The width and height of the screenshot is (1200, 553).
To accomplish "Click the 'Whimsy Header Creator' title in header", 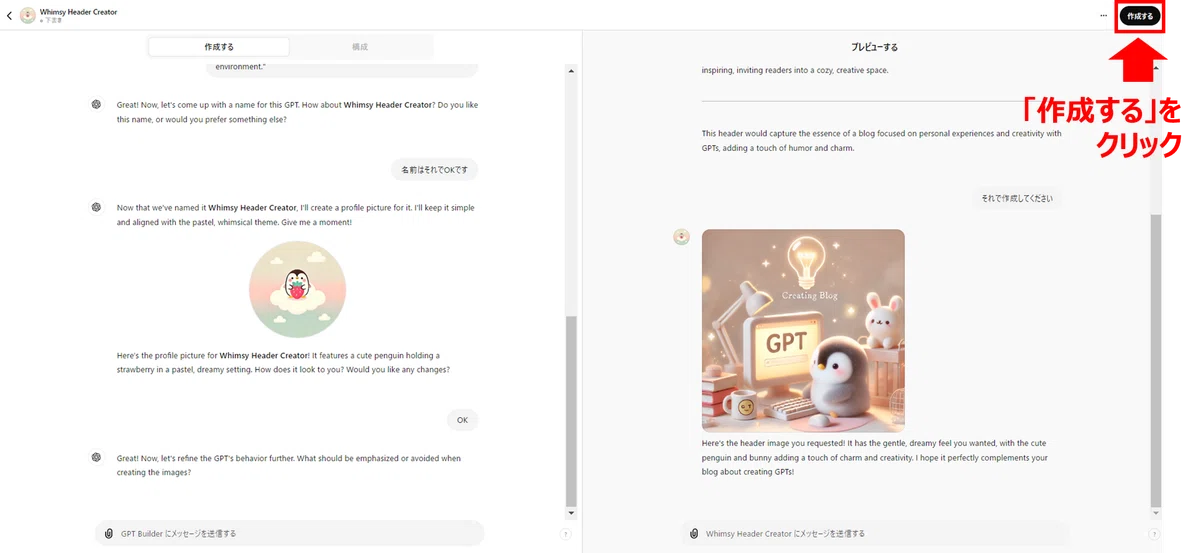I will click(x=78, y=12).
